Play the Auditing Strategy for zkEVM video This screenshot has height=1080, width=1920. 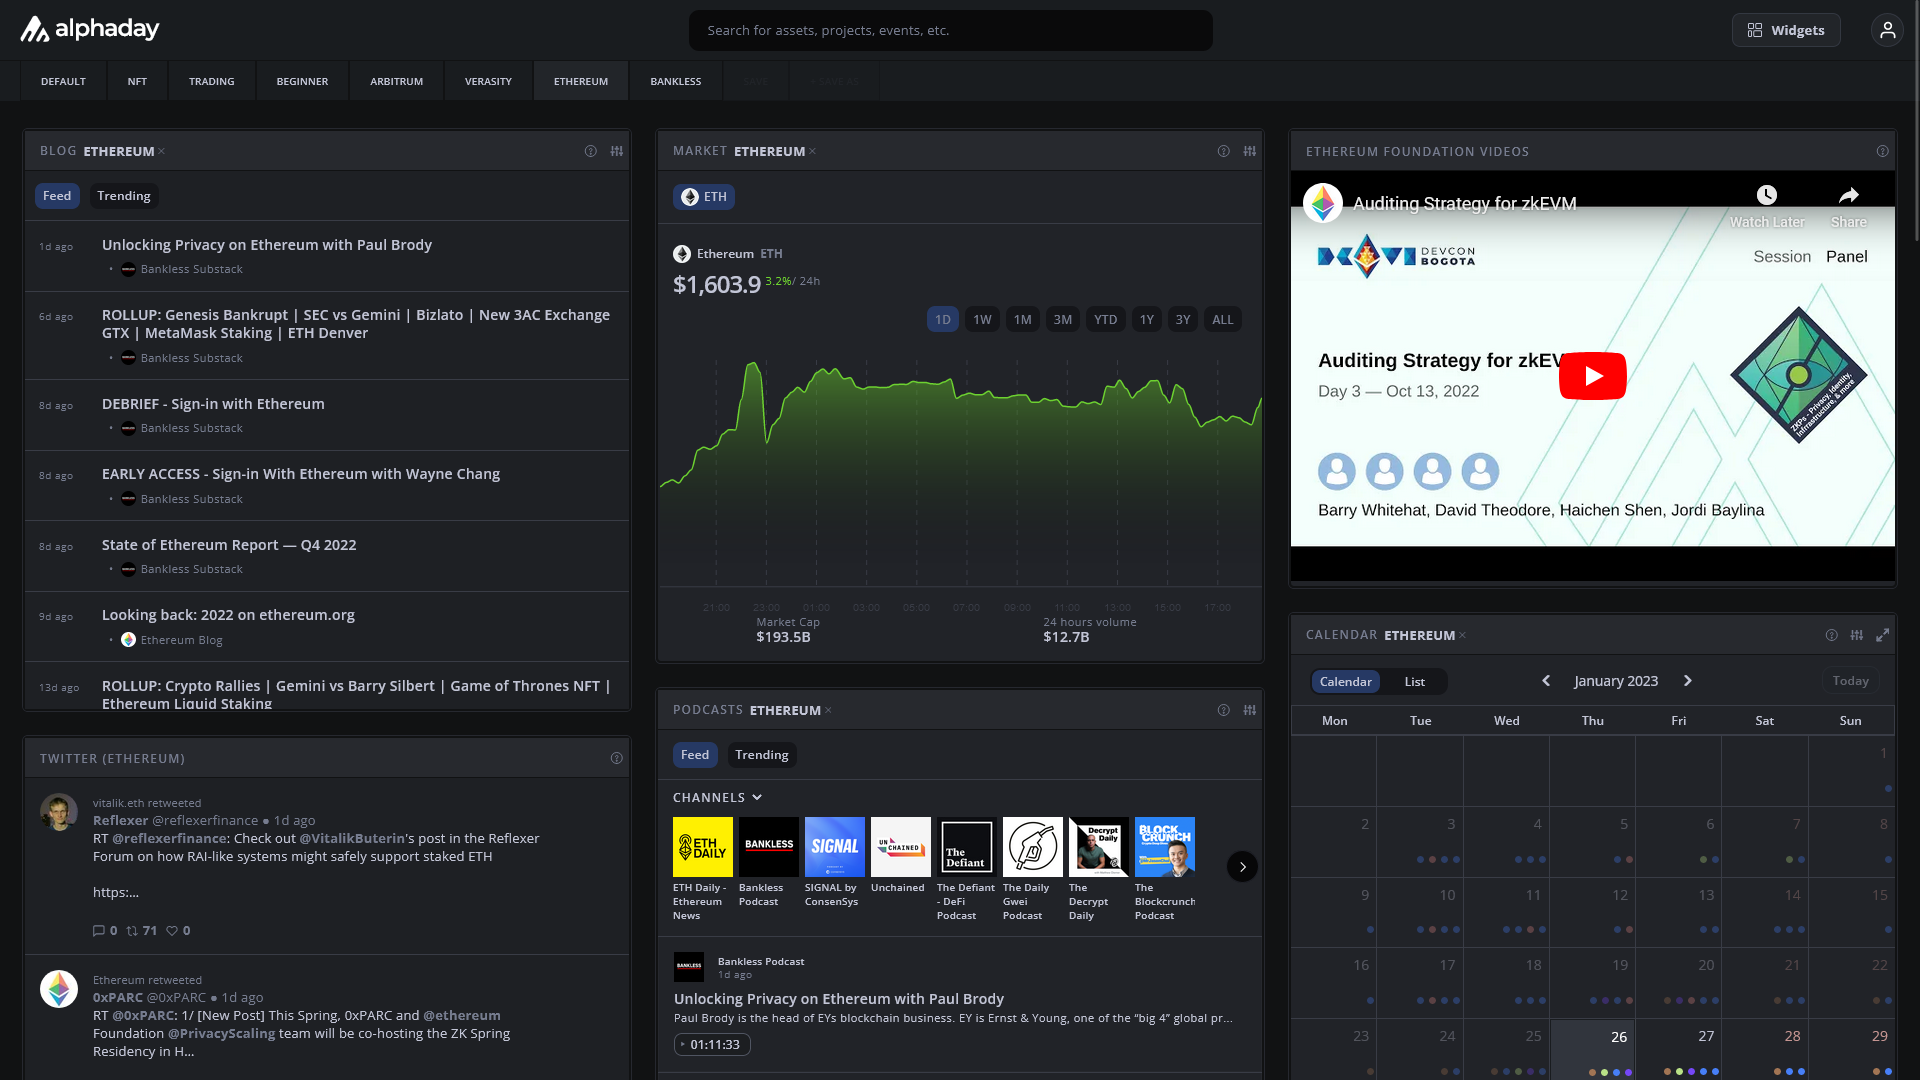[1592, 375]
